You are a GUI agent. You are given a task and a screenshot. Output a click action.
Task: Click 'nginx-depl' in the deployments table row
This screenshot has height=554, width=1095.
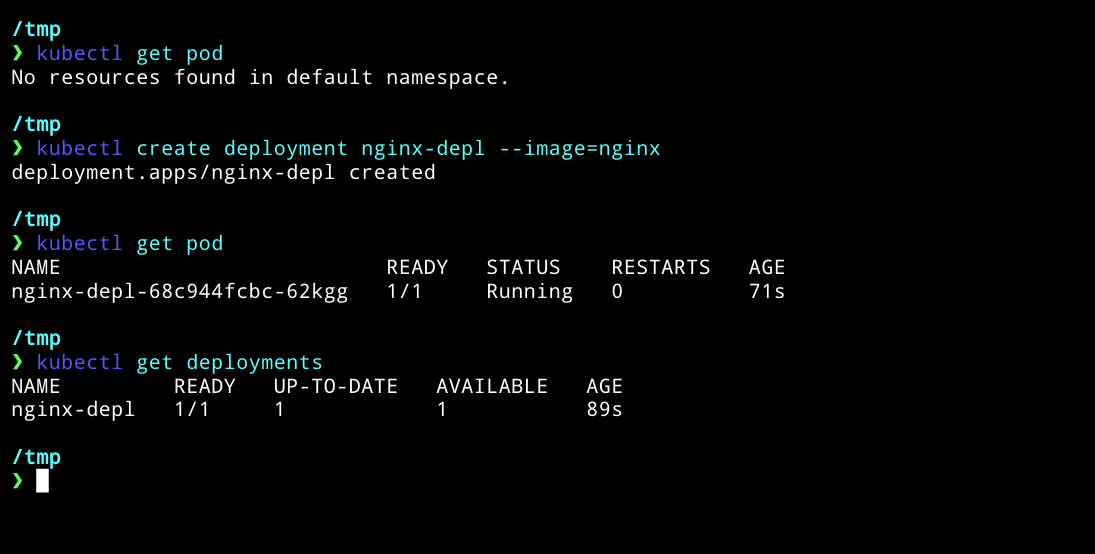[73, 410]
